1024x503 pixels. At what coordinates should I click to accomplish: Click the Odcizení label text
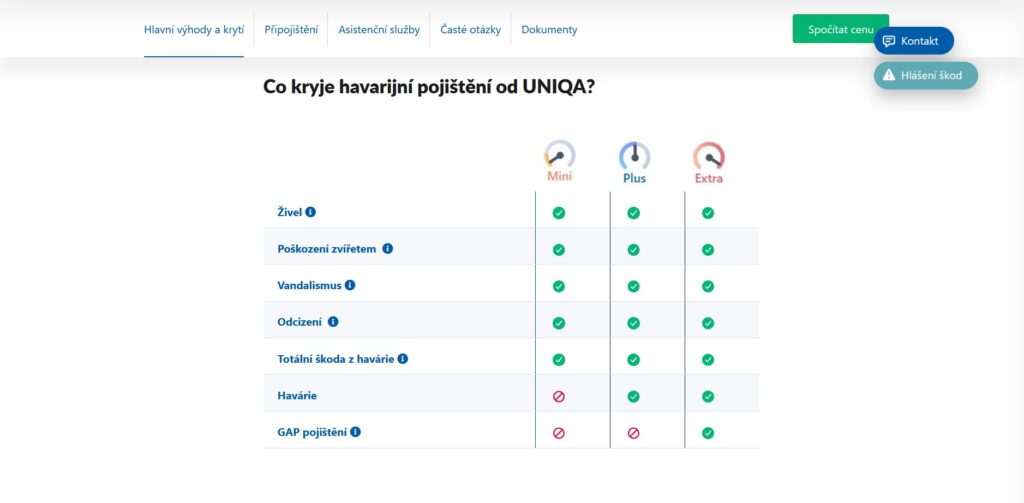point(299,322)
